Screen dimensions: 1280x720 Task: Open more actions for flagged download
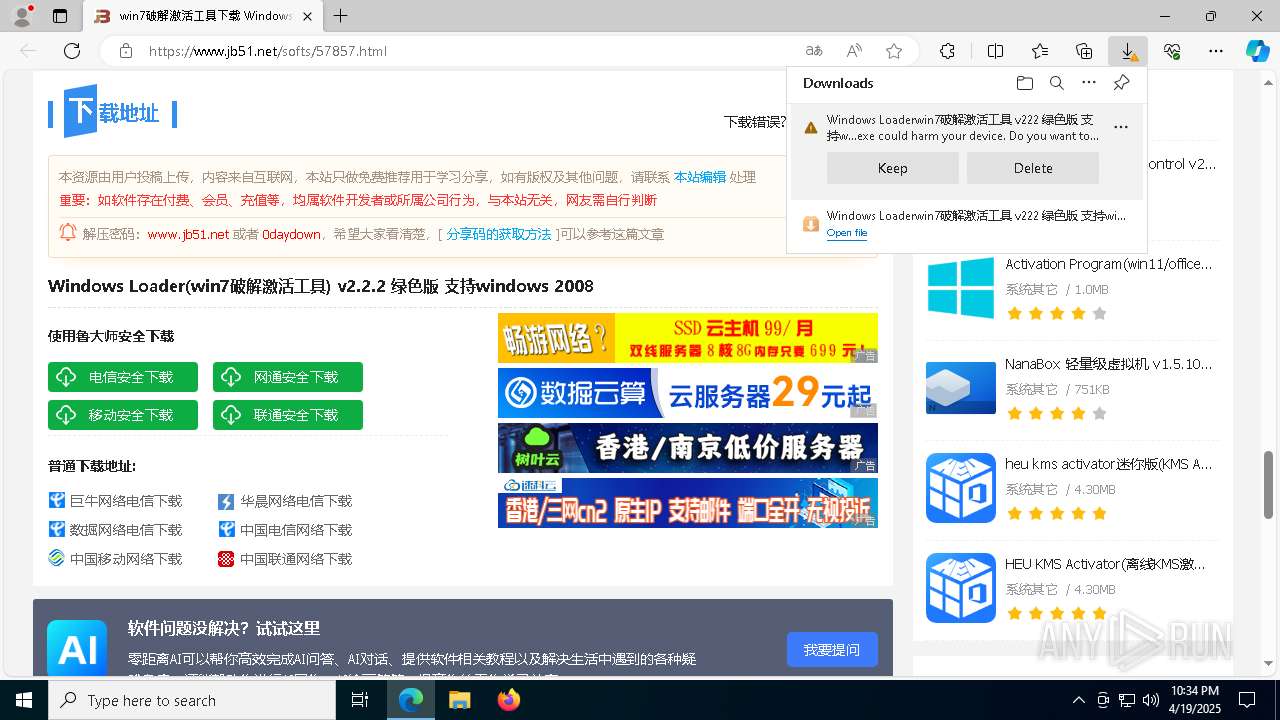(x=1121, y=127)
